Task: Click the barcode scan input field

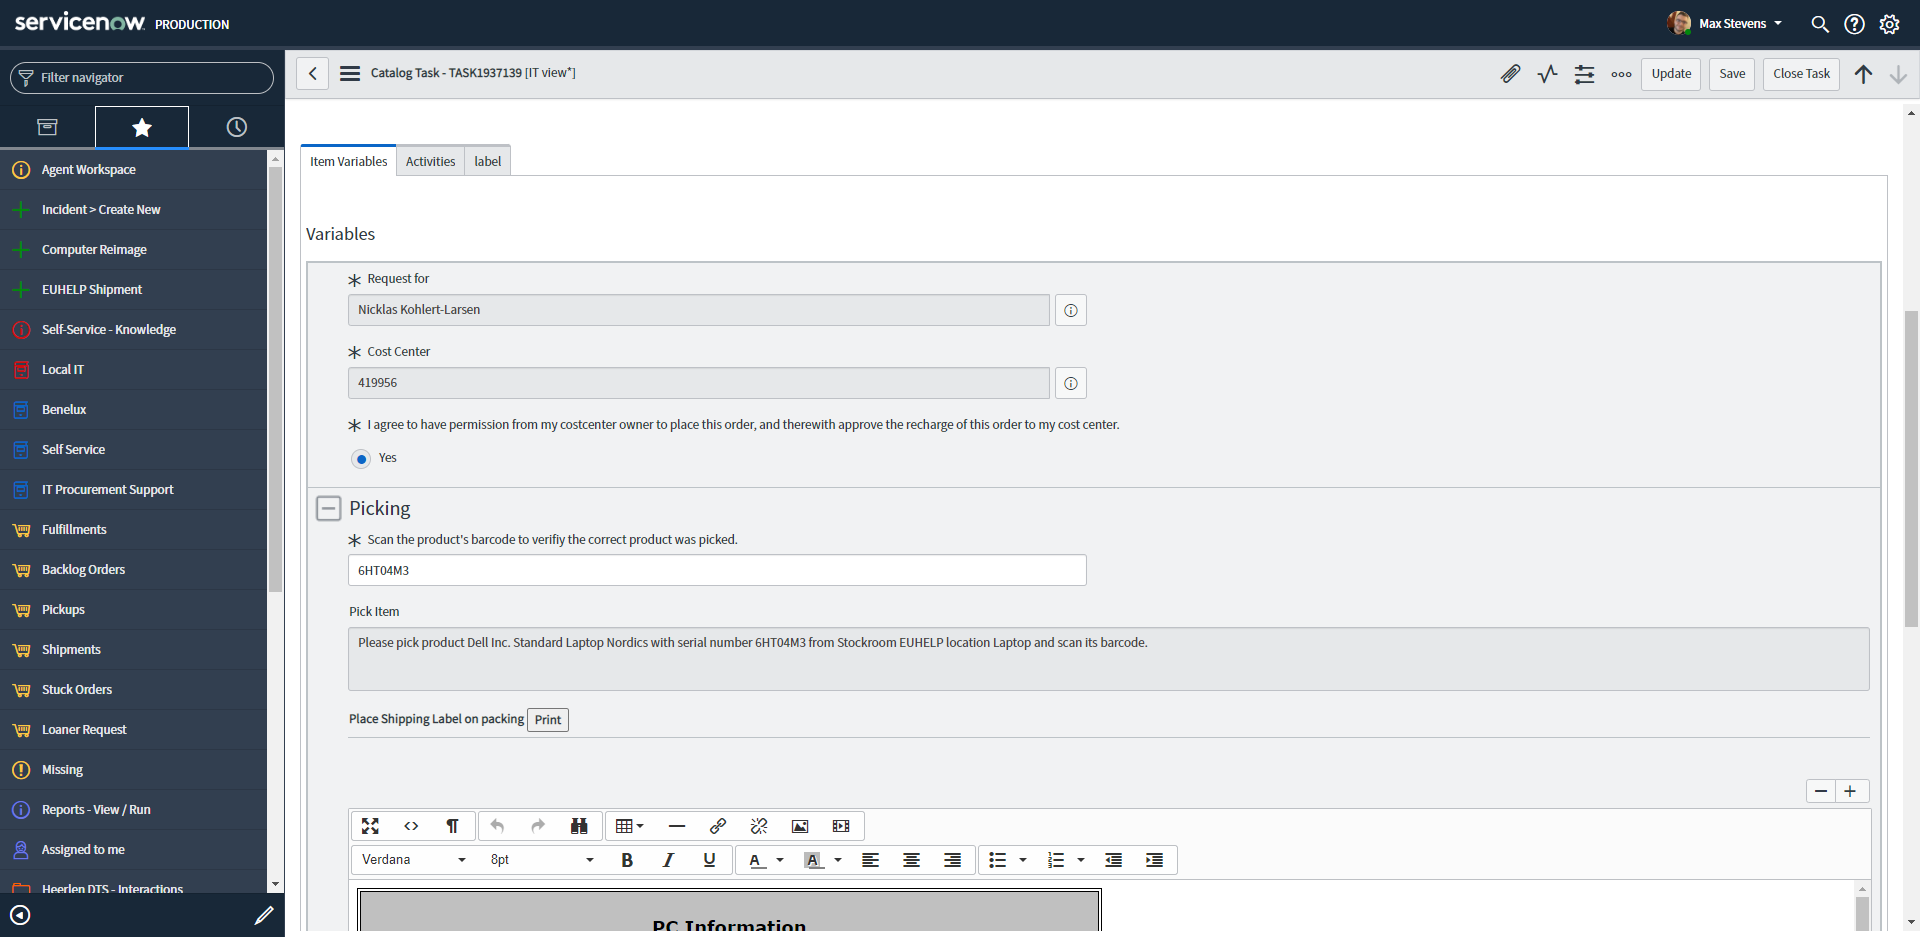Action: pyautogui.click(x=716, y=571)
